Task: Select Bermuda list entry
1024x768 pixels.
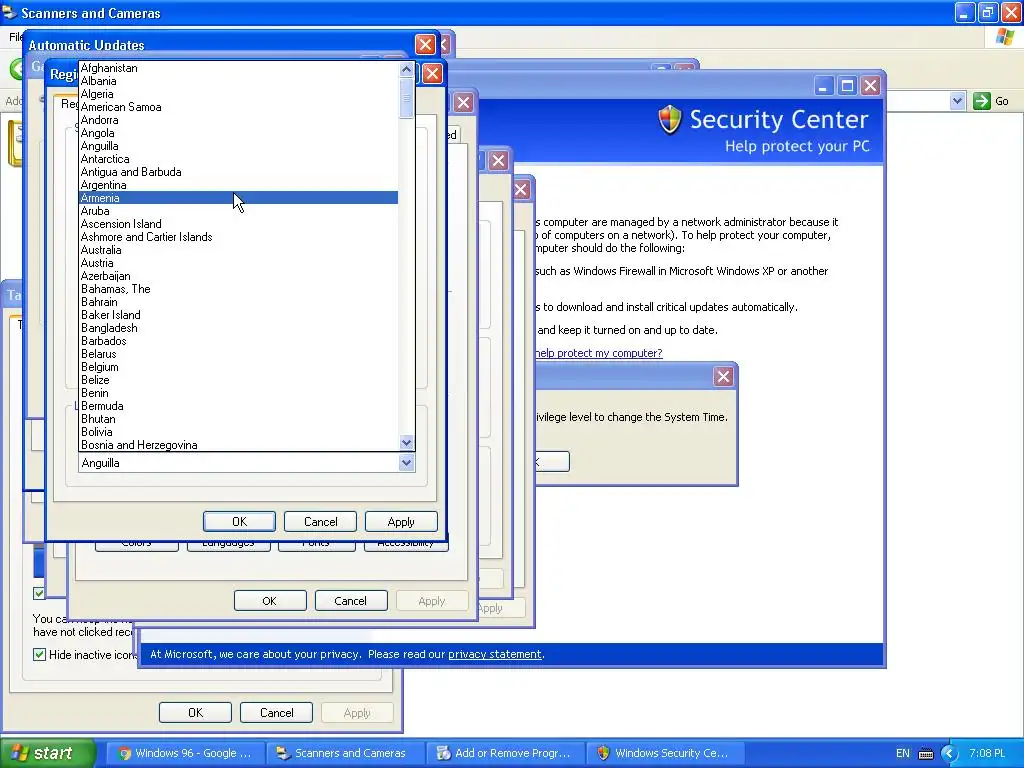Action: point(238,406)
